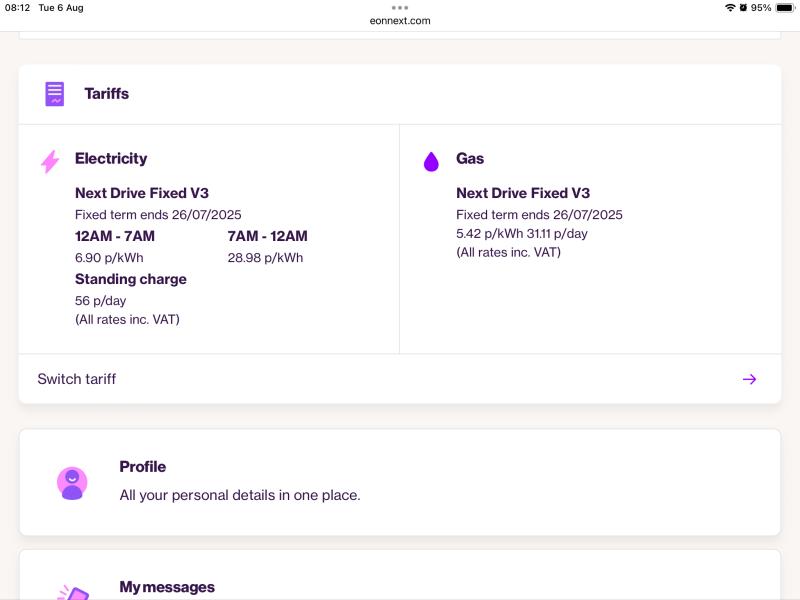The height and width of the screenshot is (600, 800).
Task: Click the Electricity Next Drive Fixed V3 title
Action: tap(142, 193)
